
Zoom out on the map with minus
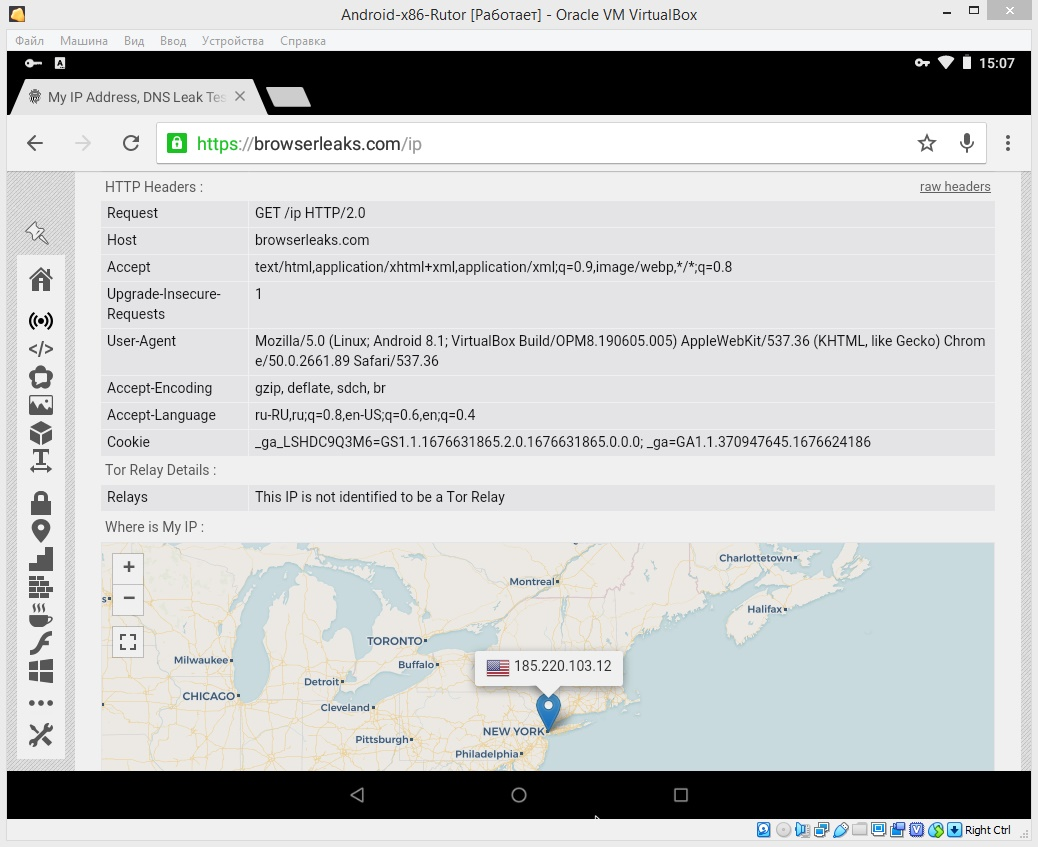[x=128, y=599]
